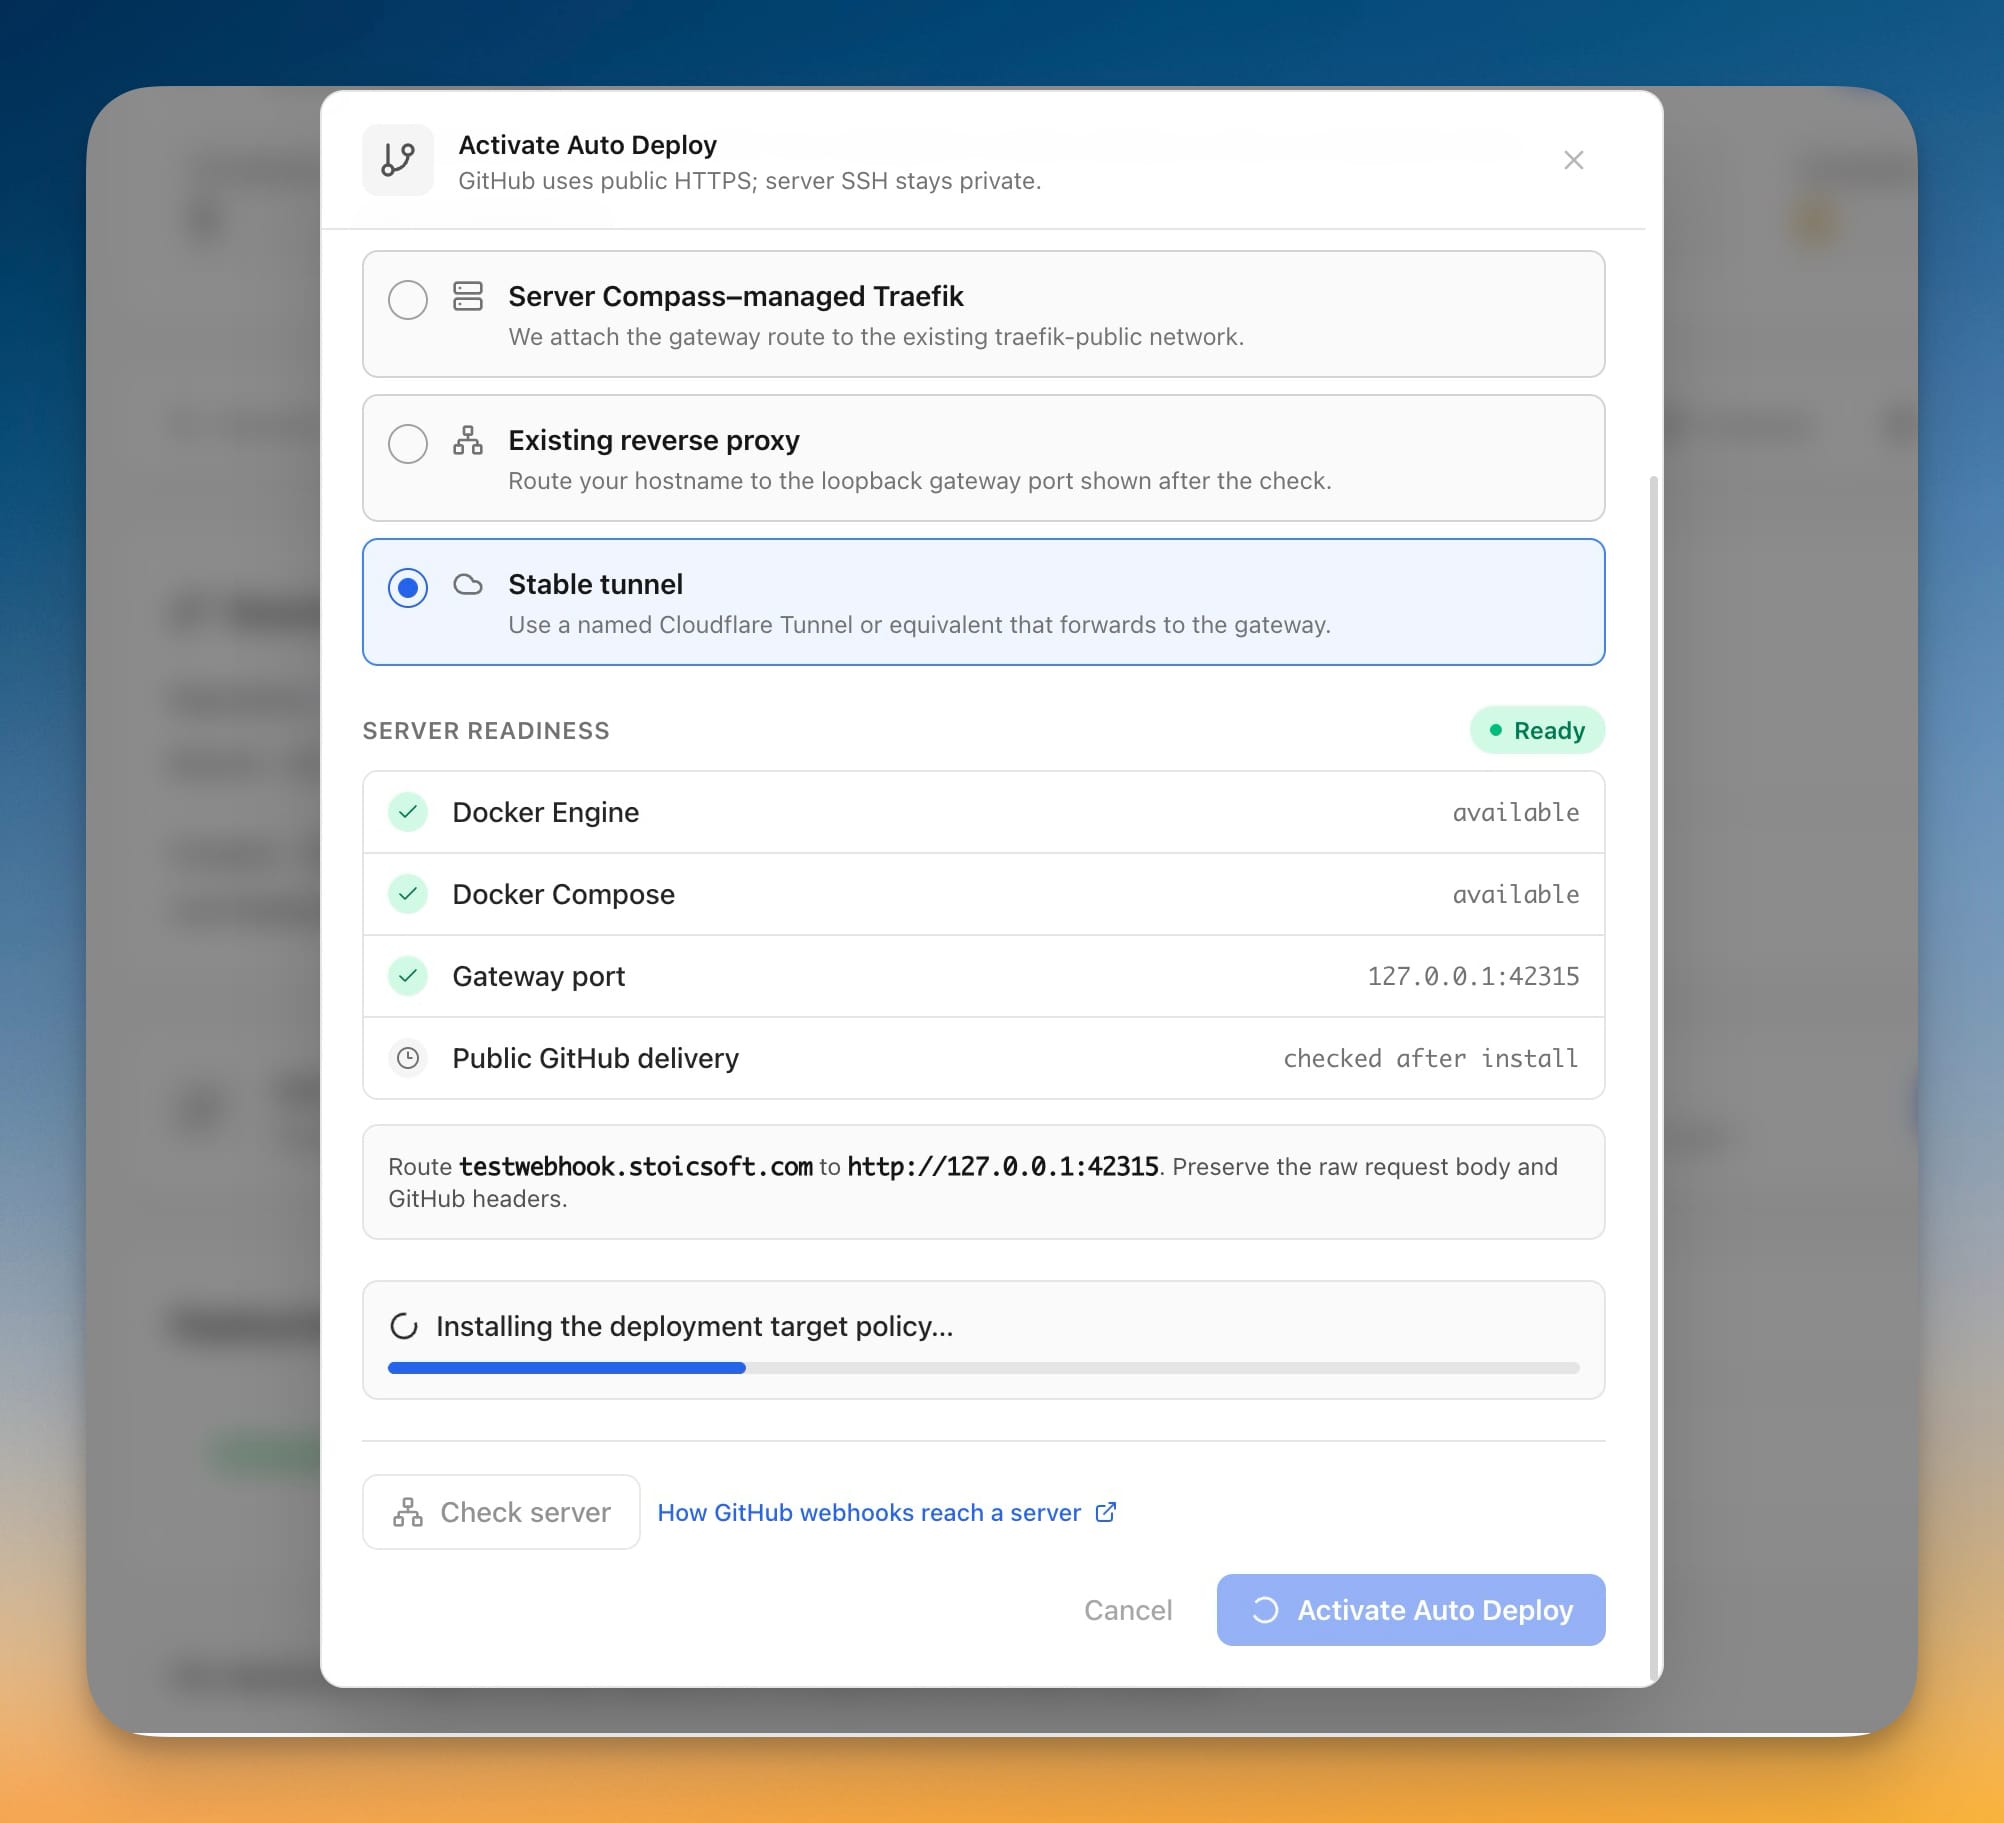The image size is (2004, 1823).
Task: Click the Server Compass–managed Traefik title
Action: tap(736, 296)
